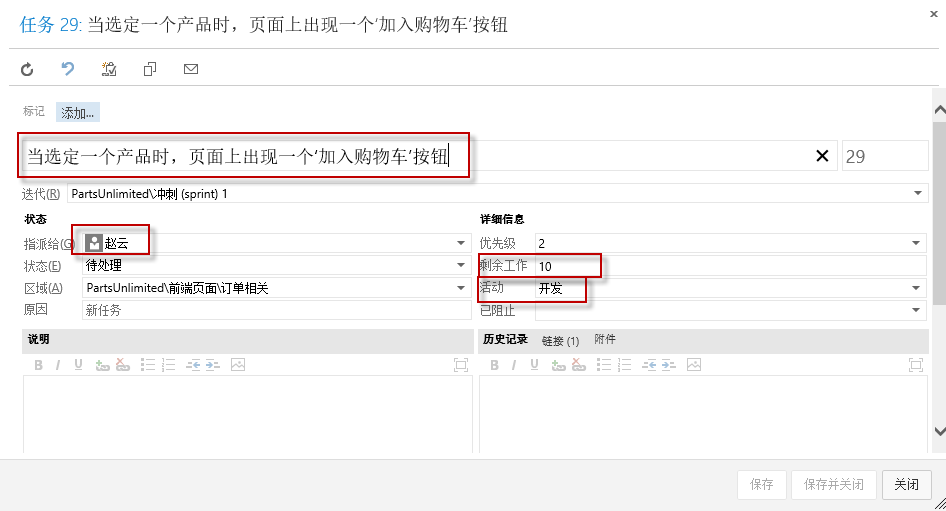Open the 已阻止 blocked dropdown
The height and width of the screenshot is (511, 946).
[916, 310]
